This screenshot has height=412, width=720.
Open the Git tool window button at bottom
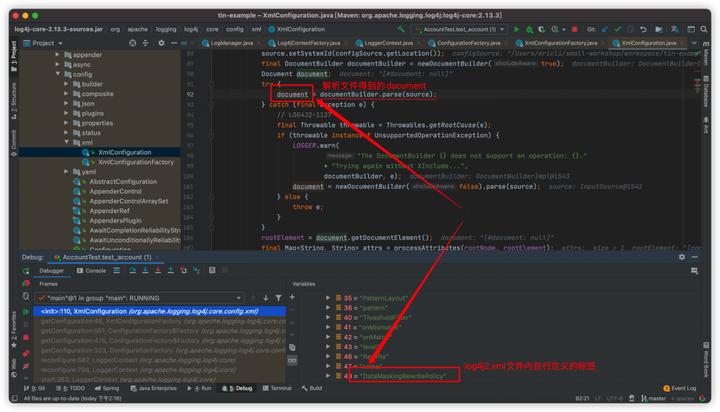click(x=34, y=388)
